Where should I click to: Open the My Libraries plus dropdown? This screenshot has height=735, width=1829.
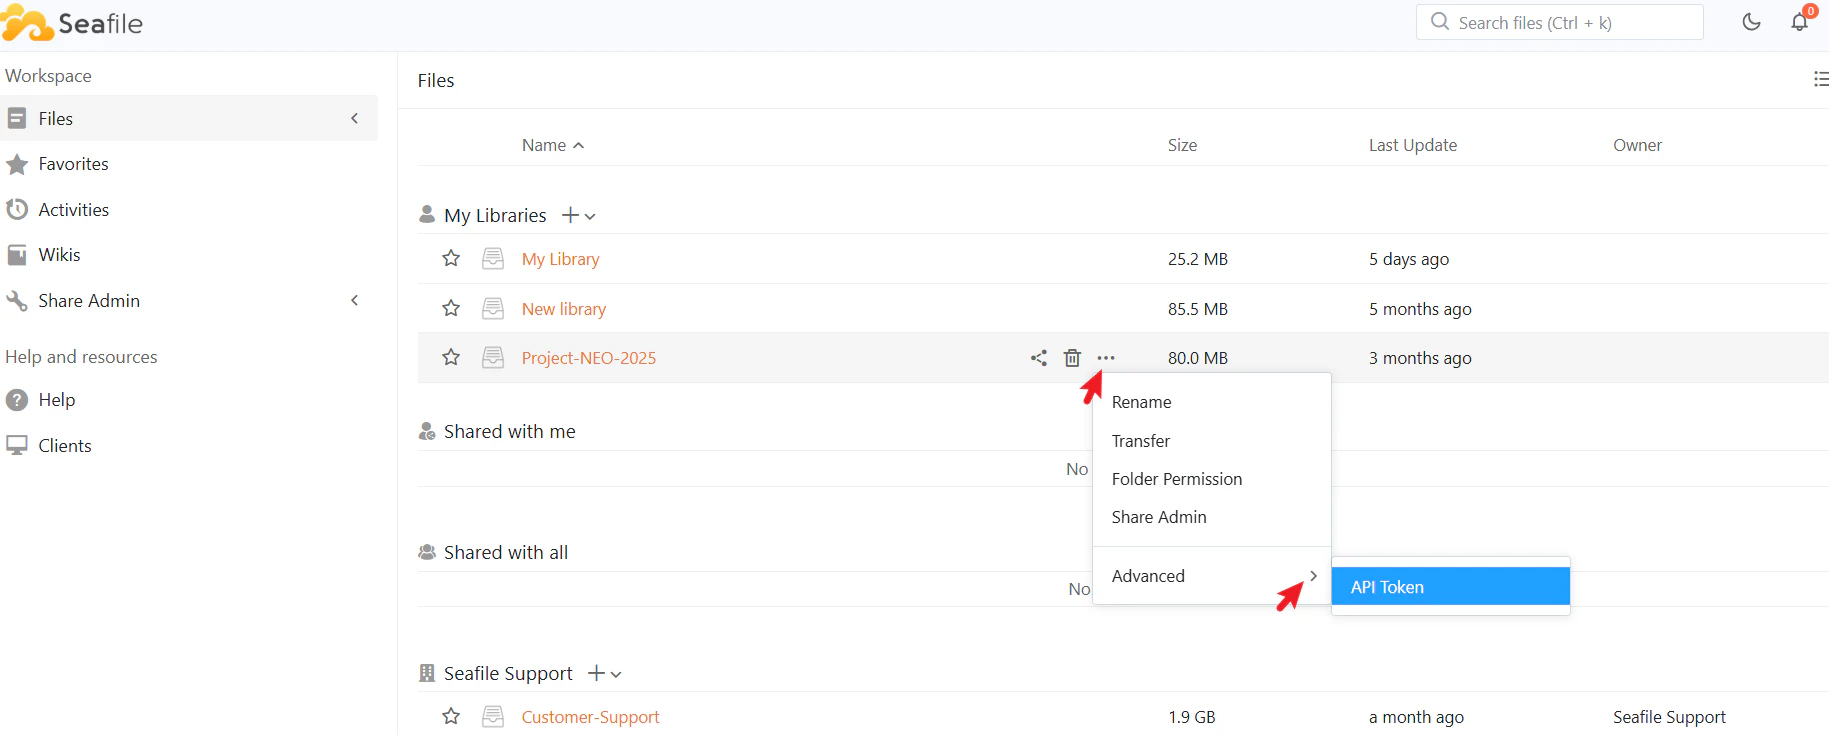click(579, 216)
